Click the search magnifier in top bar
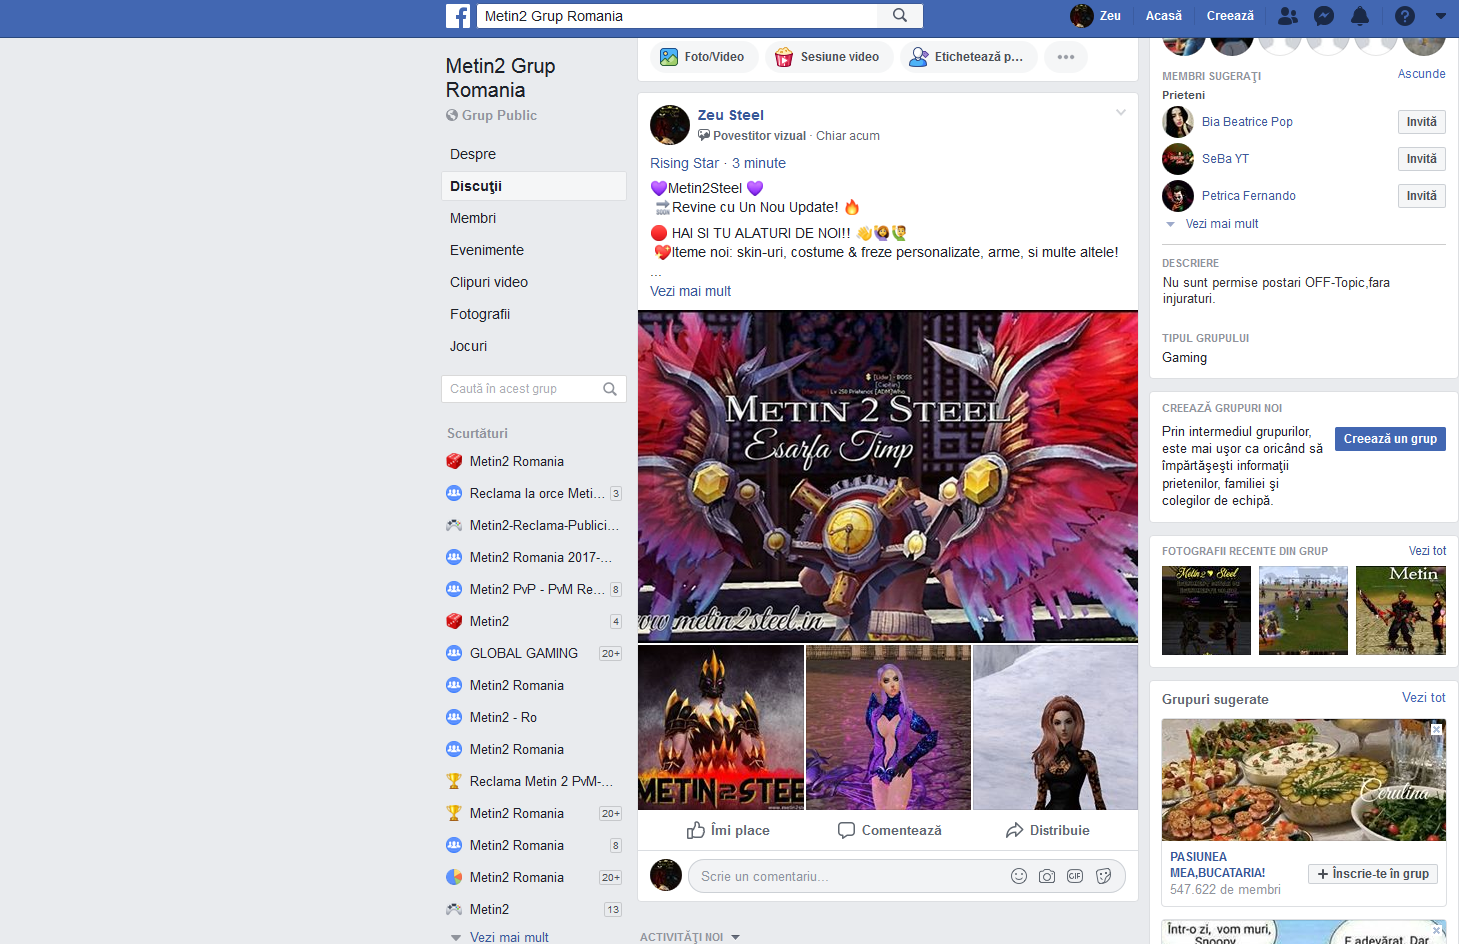1459x944 pixels. coord(900,16)
